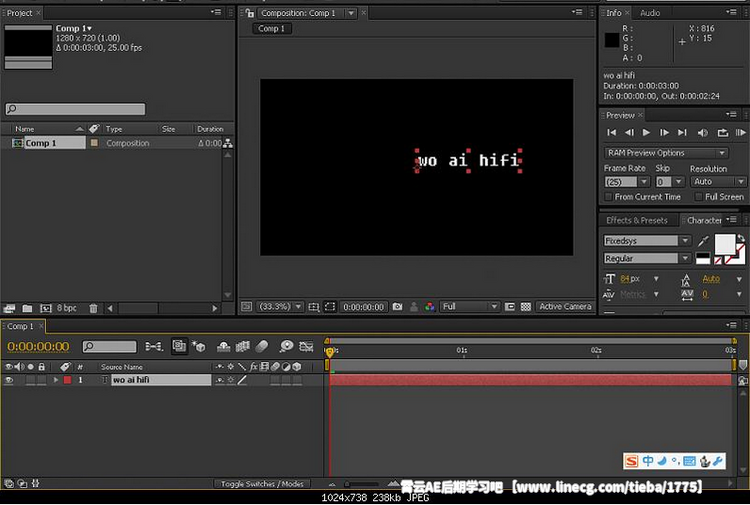
Task: Click Active Camera view button
Action: (565, 307)
